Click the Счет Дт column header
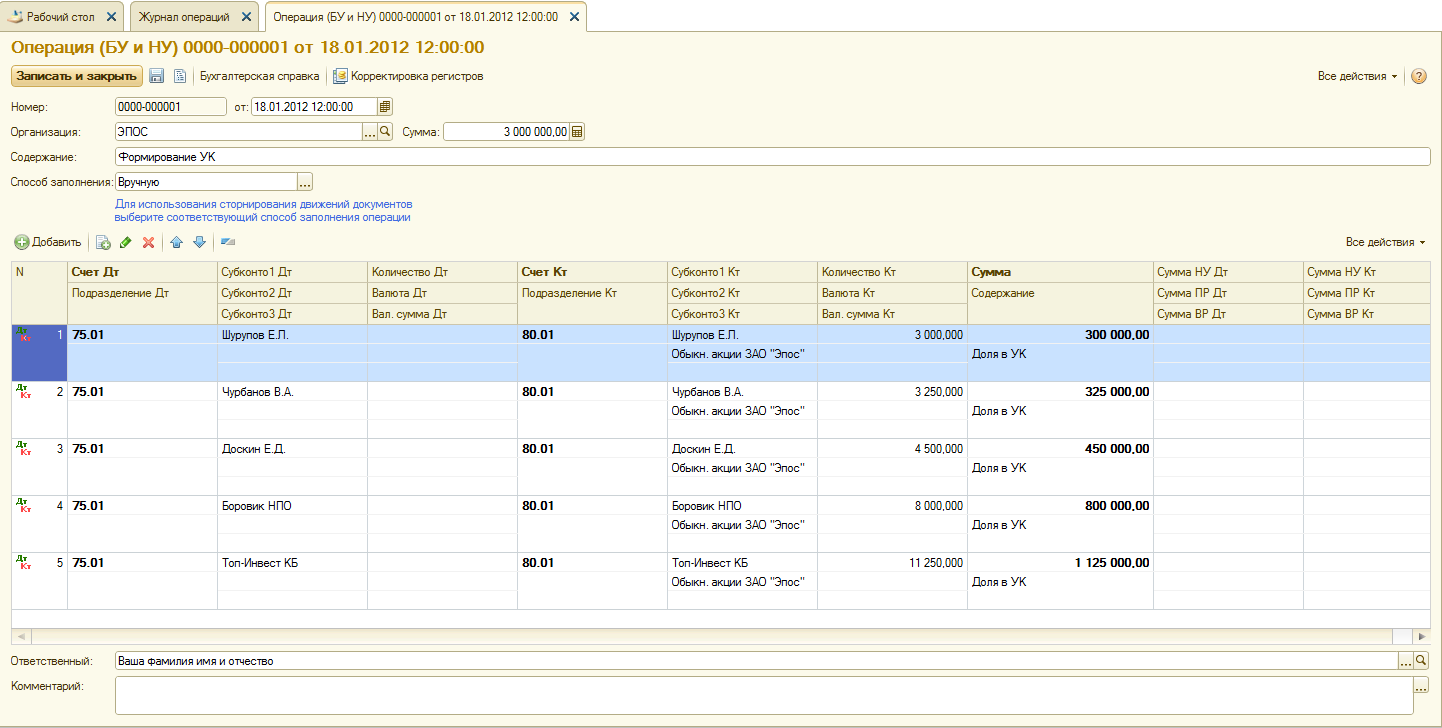Screen dimensions: 1442x728 [142, 272]
